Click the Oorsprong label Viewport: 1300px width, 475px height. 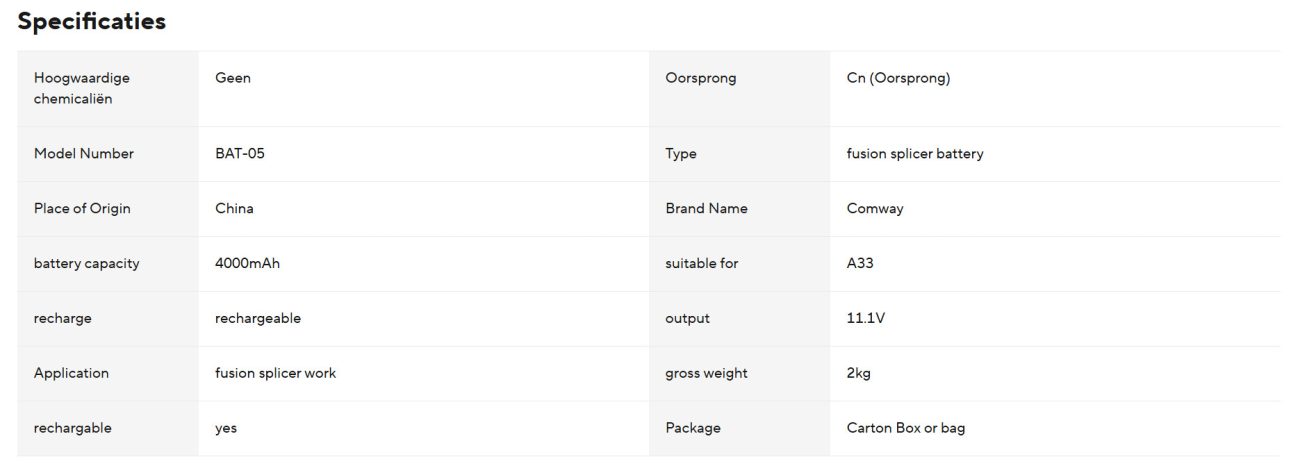point(700,79)
